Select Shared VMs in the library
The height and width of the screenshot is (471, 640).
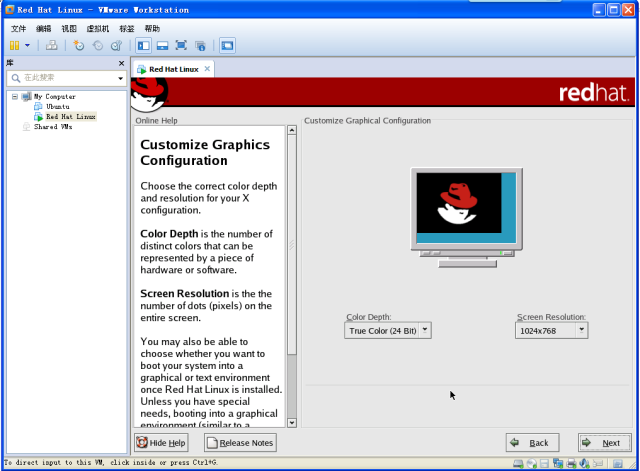pos(53,127)
